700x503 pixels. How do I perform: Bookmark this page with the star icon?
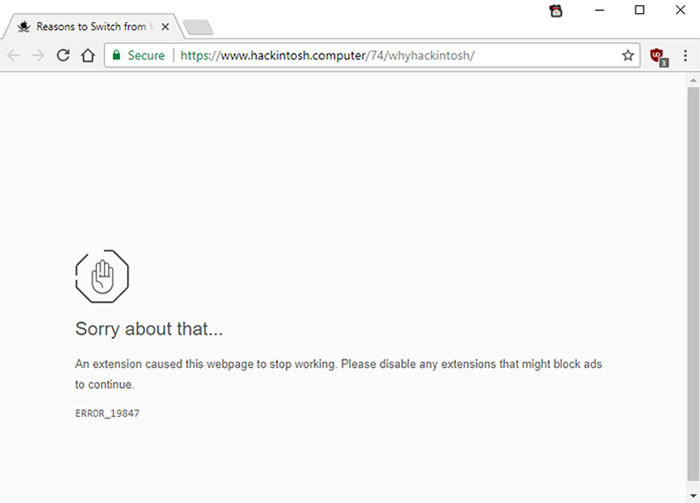tap(628, 56)
